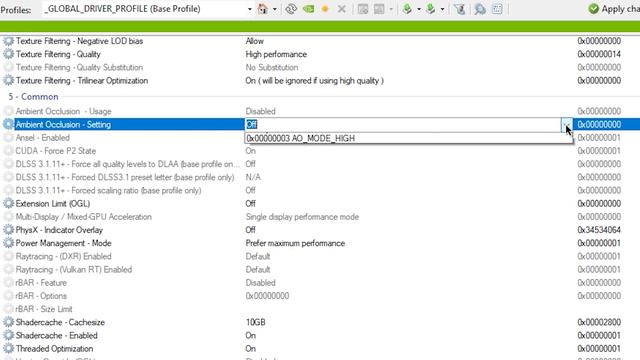The height and width of the screenshot is (360, 640).
Task: Click N/A value of Forced DLSS3.1 preset letter
Action: coord(253,177)
